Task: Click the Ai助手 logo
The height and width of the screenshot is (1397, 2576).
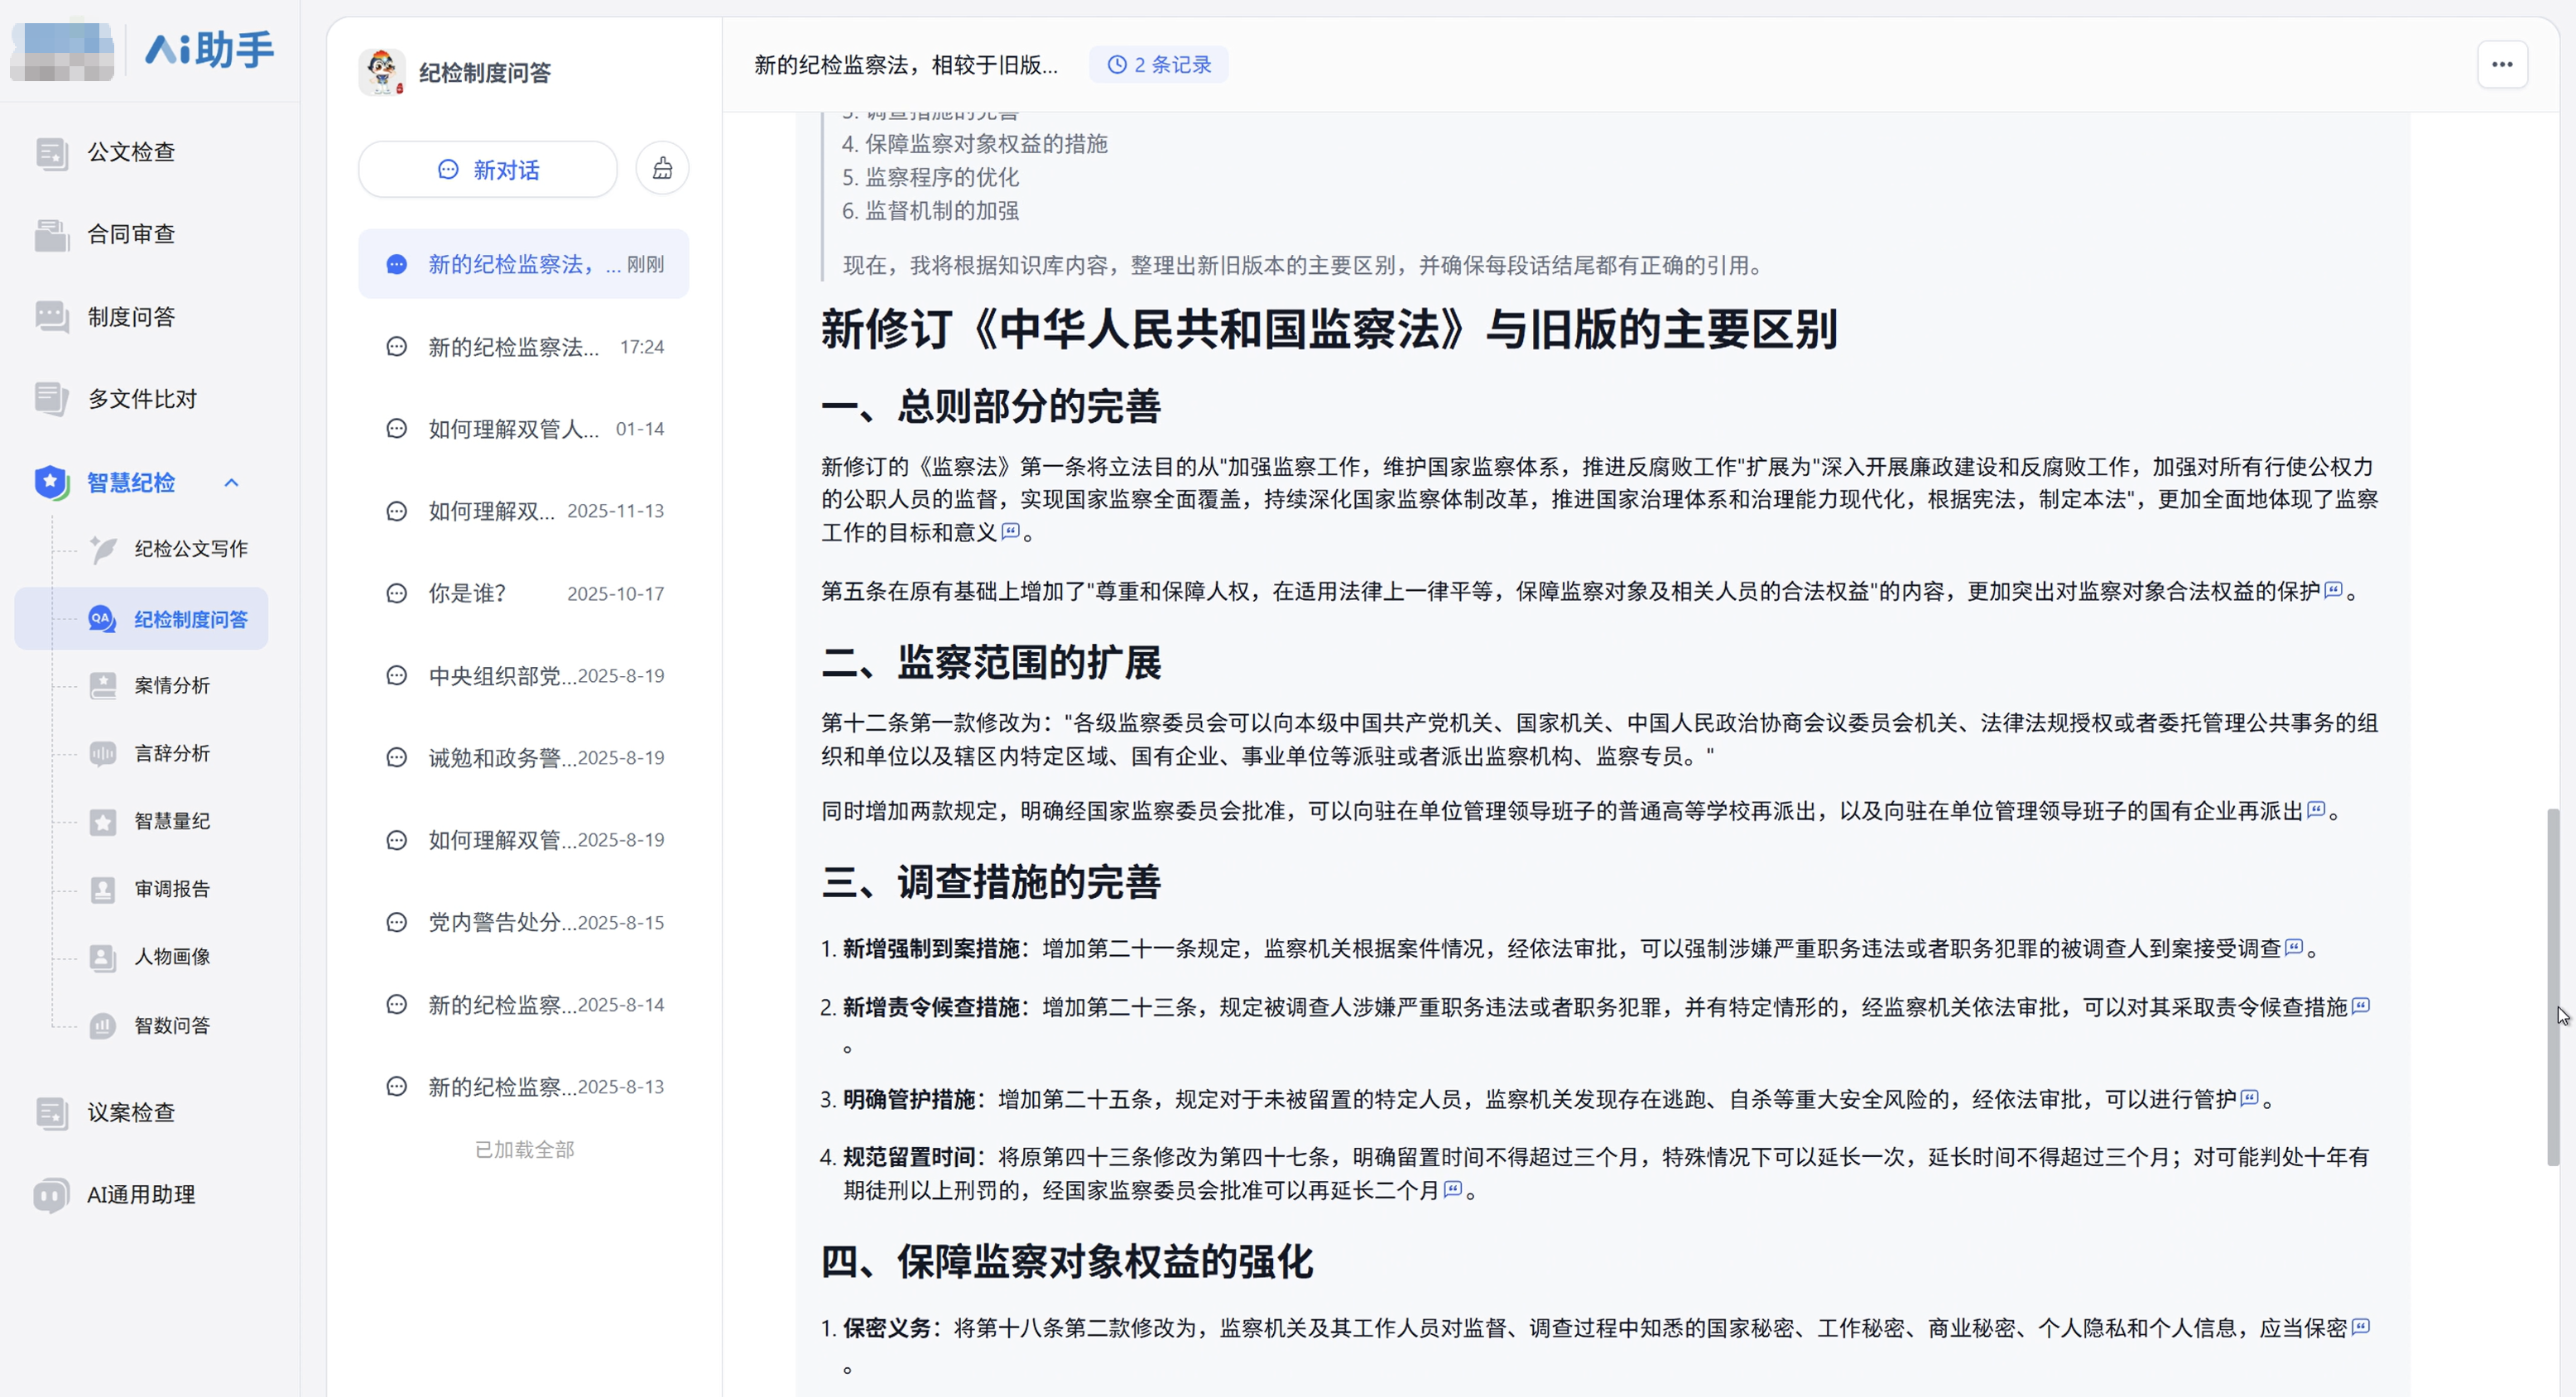Action: 209,49
